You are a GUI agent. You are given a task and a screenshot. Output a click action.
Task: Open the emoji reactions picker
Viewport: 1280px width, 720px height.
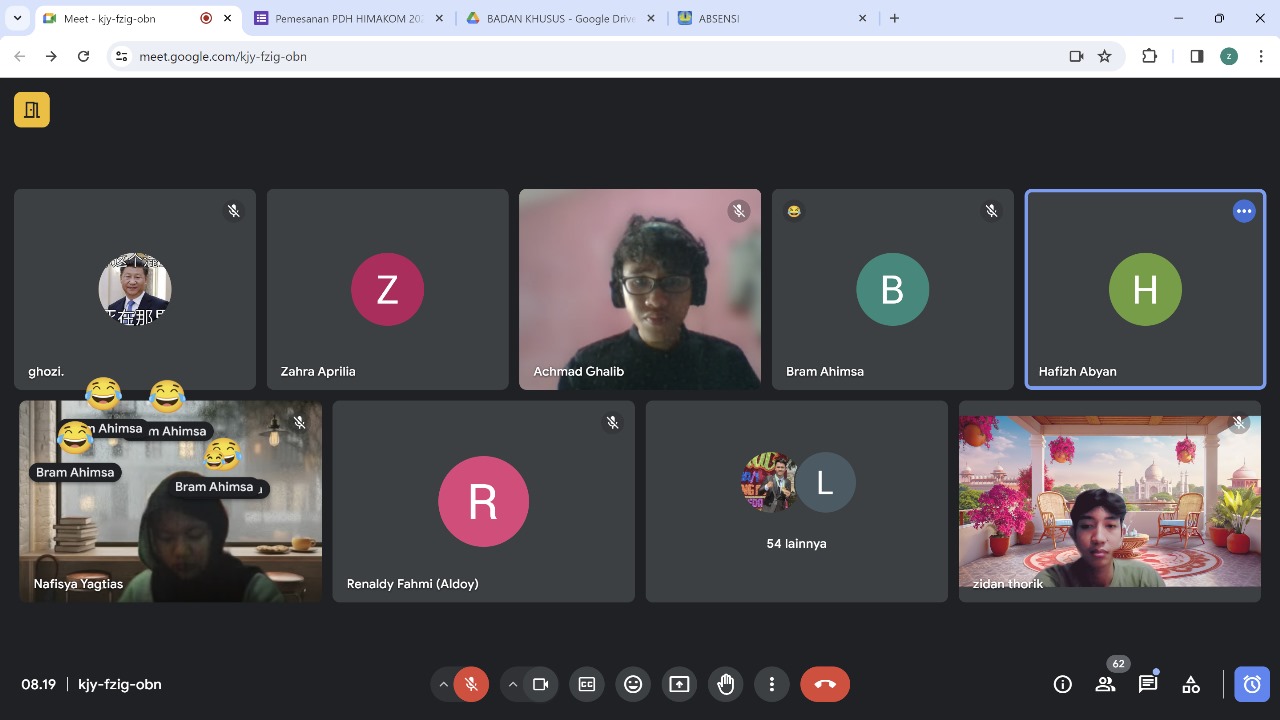633,684
